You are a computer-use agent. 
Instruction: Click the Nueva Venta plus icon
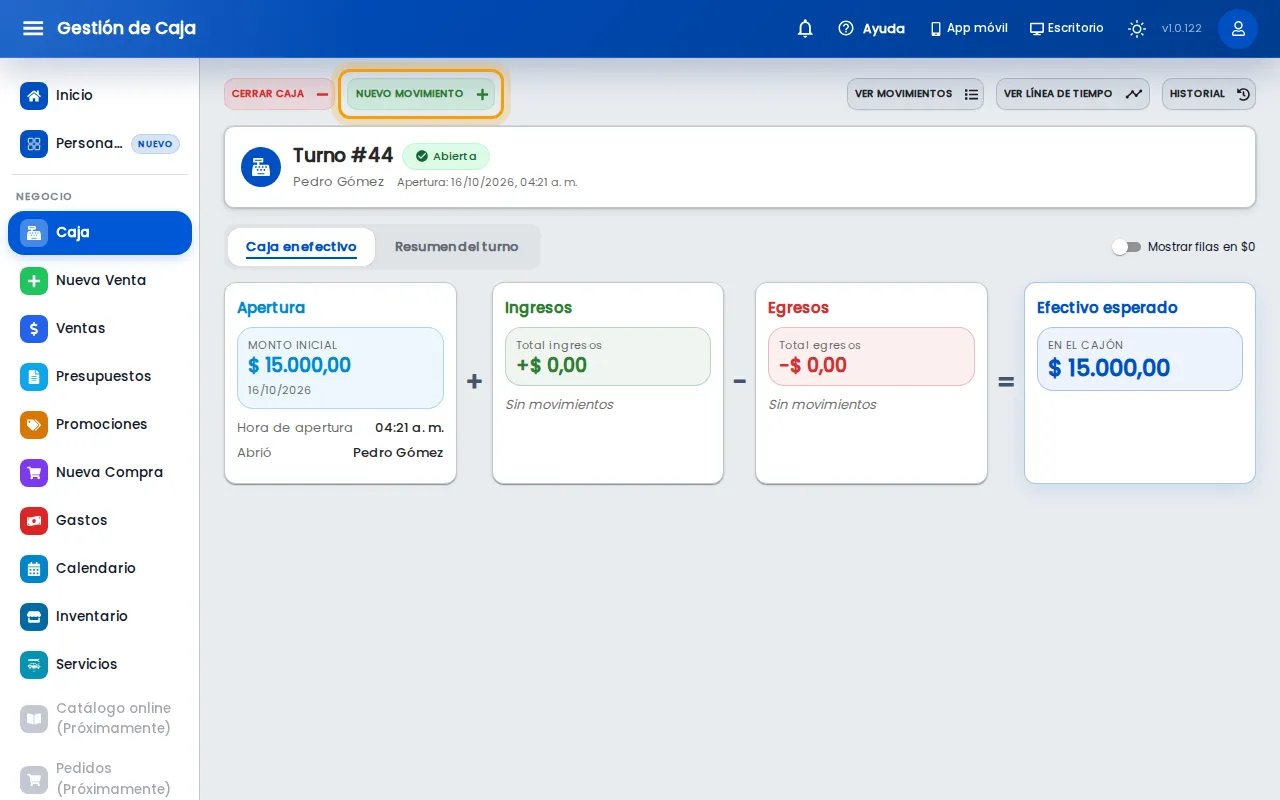34,281
